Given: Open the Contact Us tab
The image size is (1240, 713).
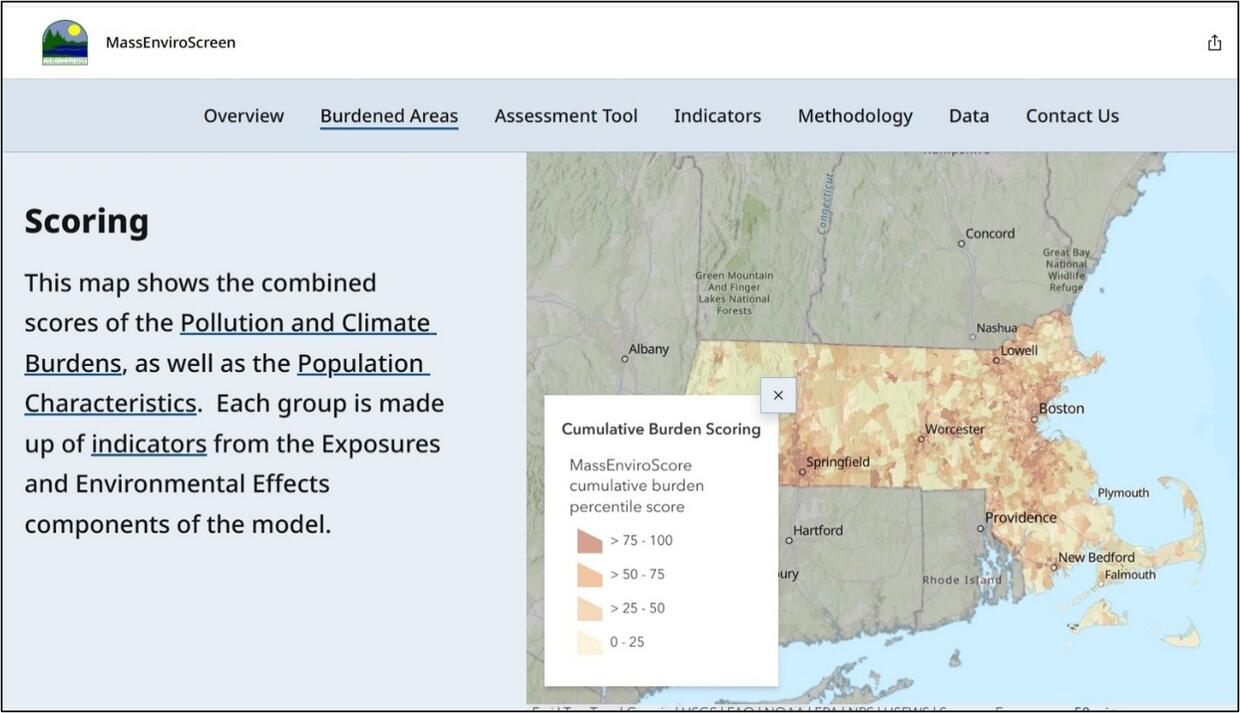Looking at the screenshot, I should pyautogui.click(x=1072, y=116).
